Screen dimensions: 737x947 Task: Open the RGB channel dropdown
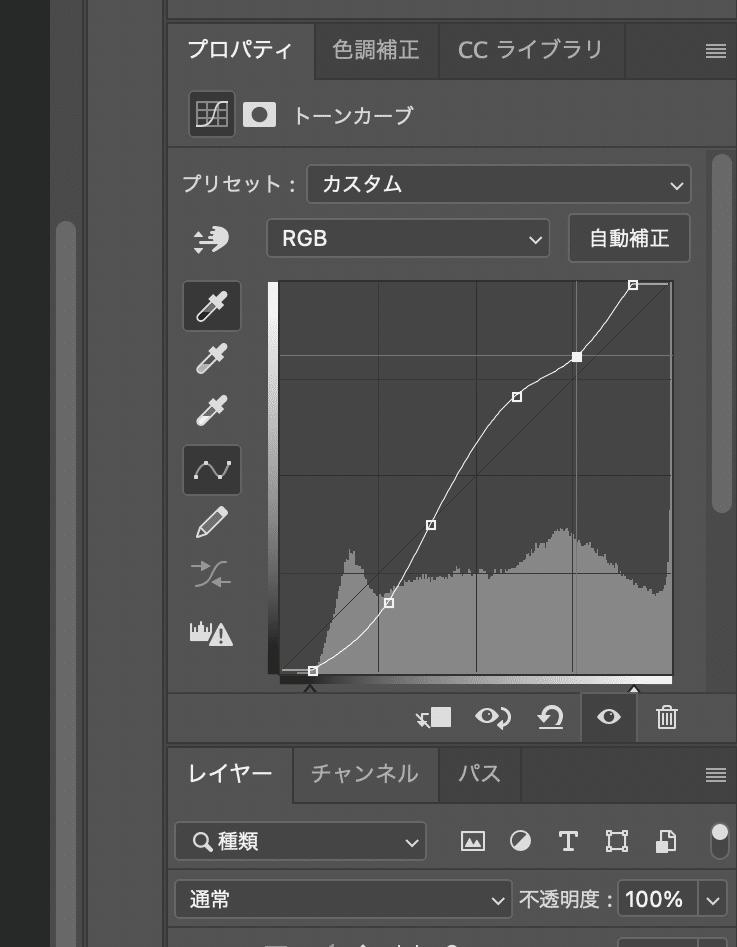pyautogui.click(x=408, y=239)
